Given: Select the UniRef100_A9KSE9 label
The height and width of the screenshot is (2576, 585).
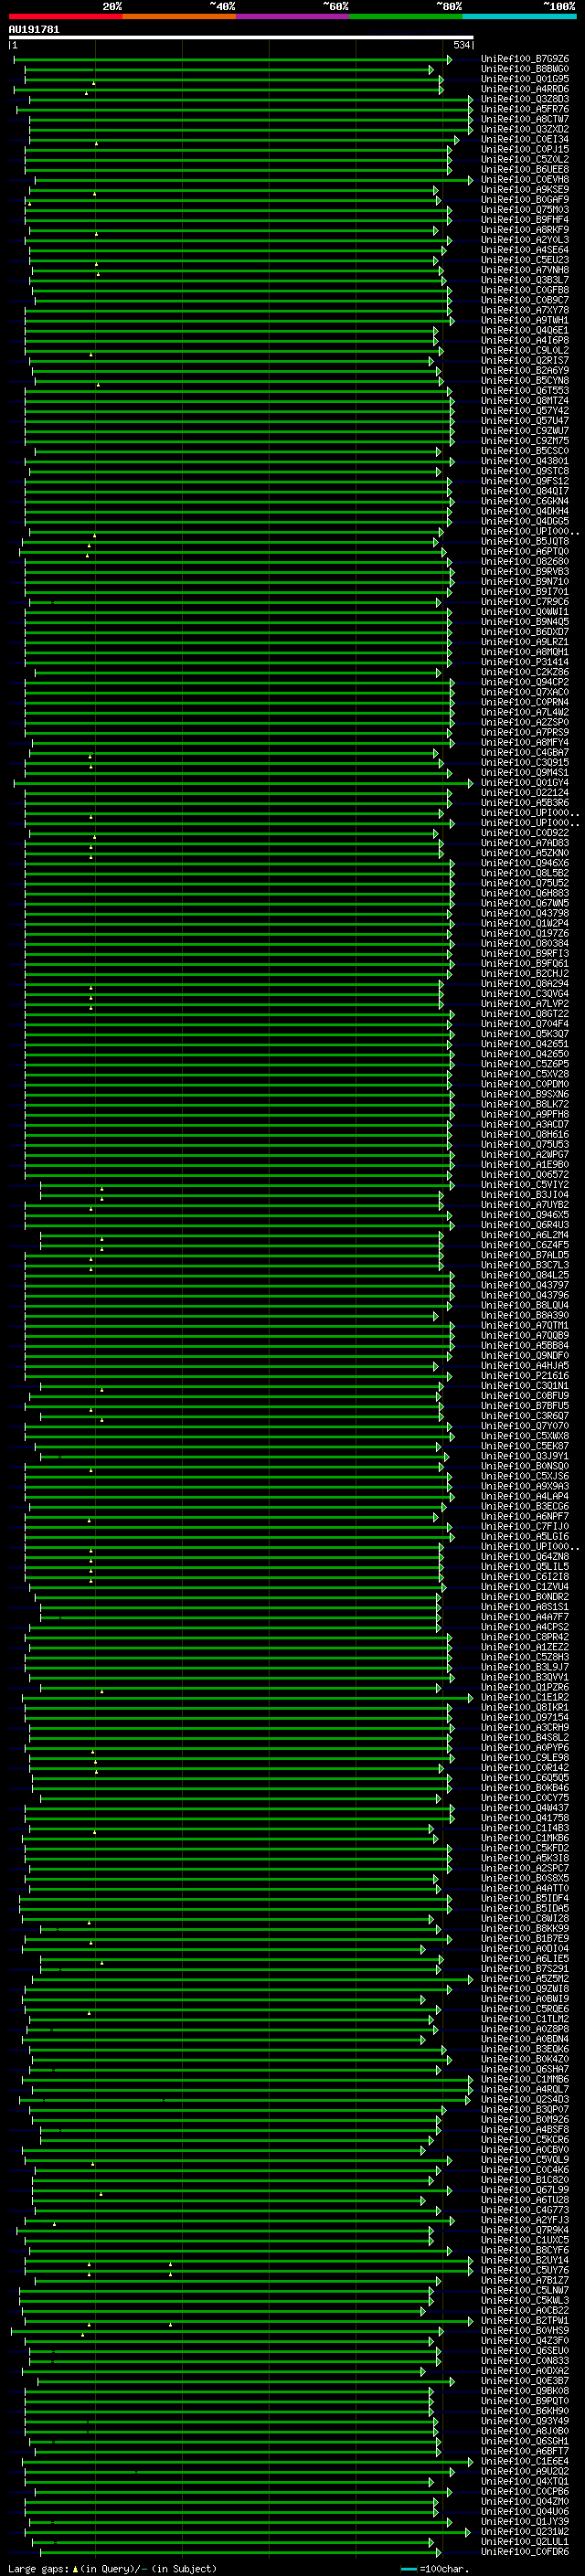Looking at the screenshot, I should [x=525, y=190].
